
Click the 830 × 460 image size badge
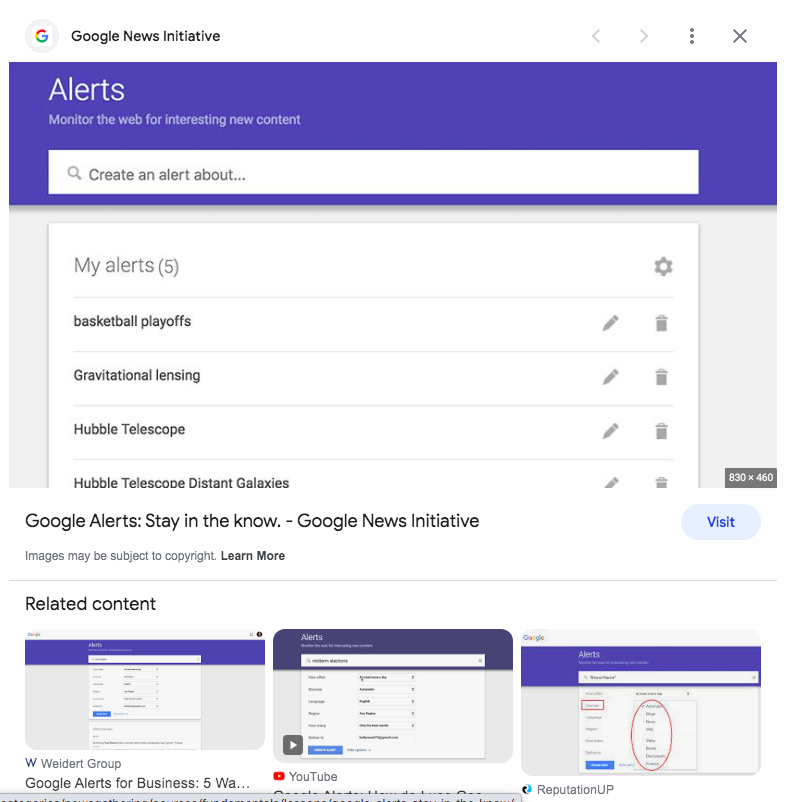(750, 477)
